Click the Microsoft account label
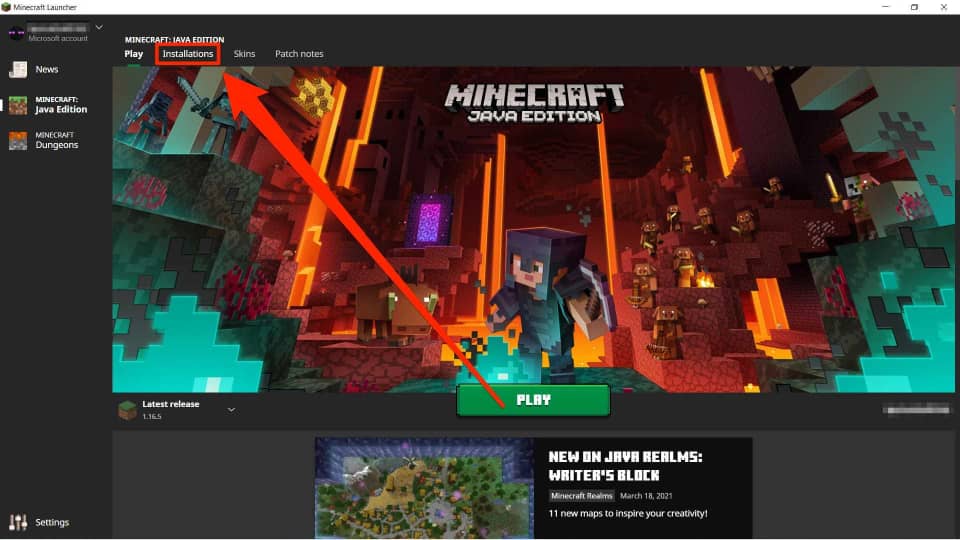 pos(58,38)
